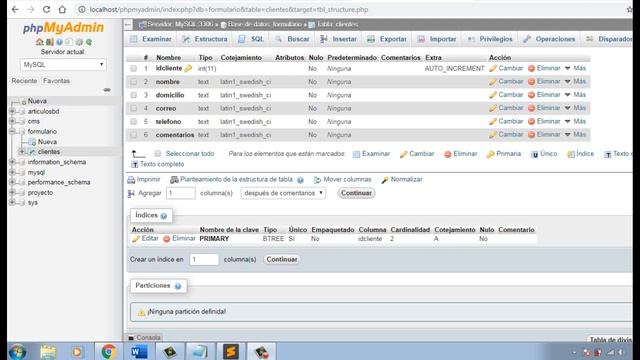Open the Más dropdown for idcliente
This screenshot has width=640, height=360.
tap(576, 68)
